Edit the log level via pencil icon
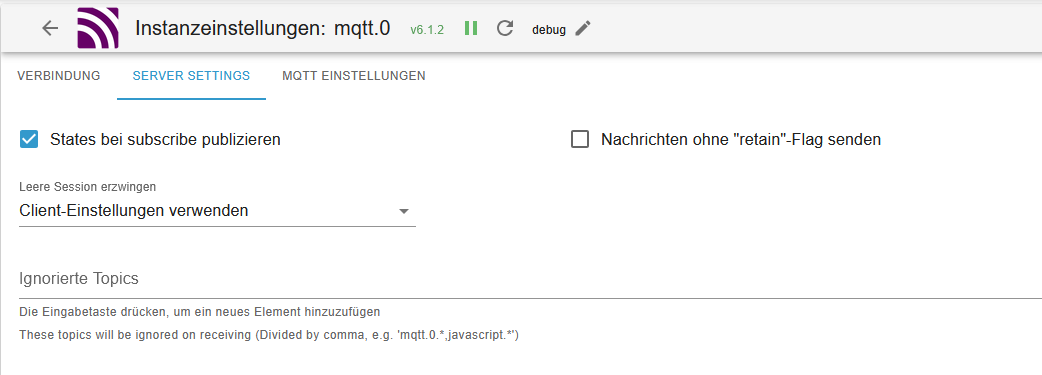1042x375 pixels. pyautogui.click(x=583, y=28)
